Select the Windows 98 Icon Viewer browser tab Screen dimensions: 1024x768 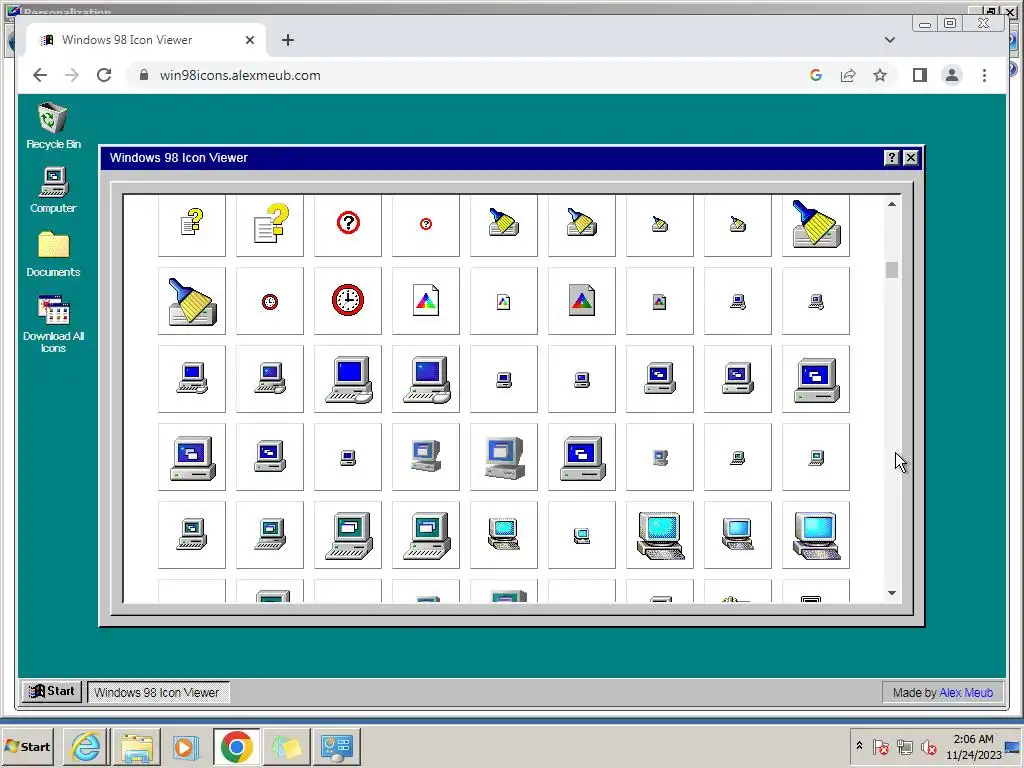(x=146, y=40)
